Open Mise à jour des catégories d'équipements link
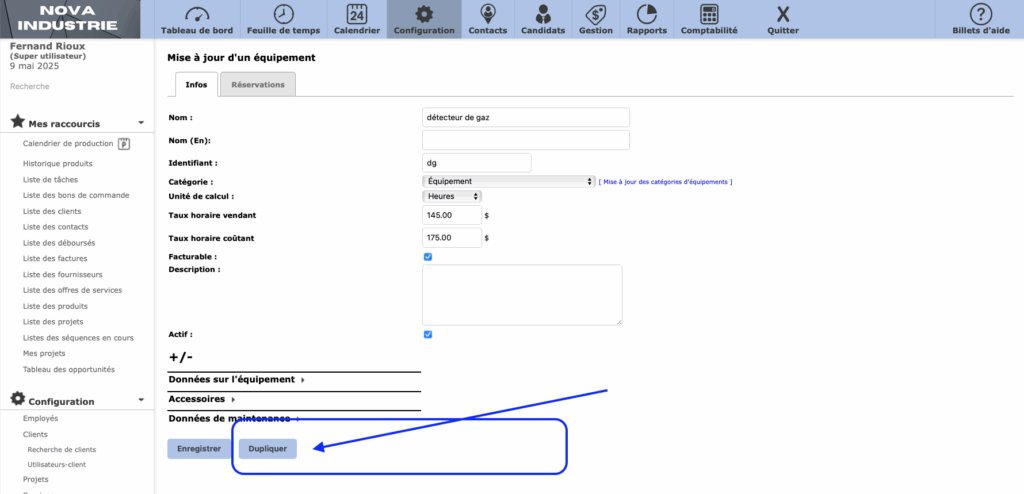 666,182
